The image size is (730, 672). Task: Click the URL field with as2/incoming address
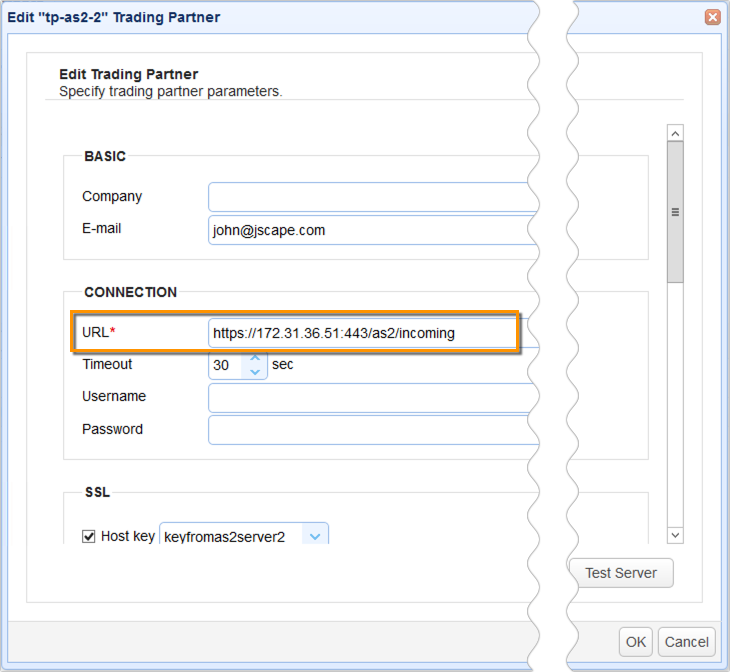(x=362, y=333)
